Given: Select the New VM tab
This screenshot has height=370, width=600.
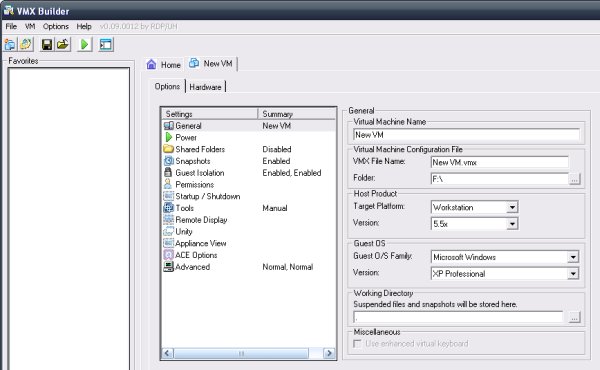Looking at the screenshot, I should tap(212, 64).
